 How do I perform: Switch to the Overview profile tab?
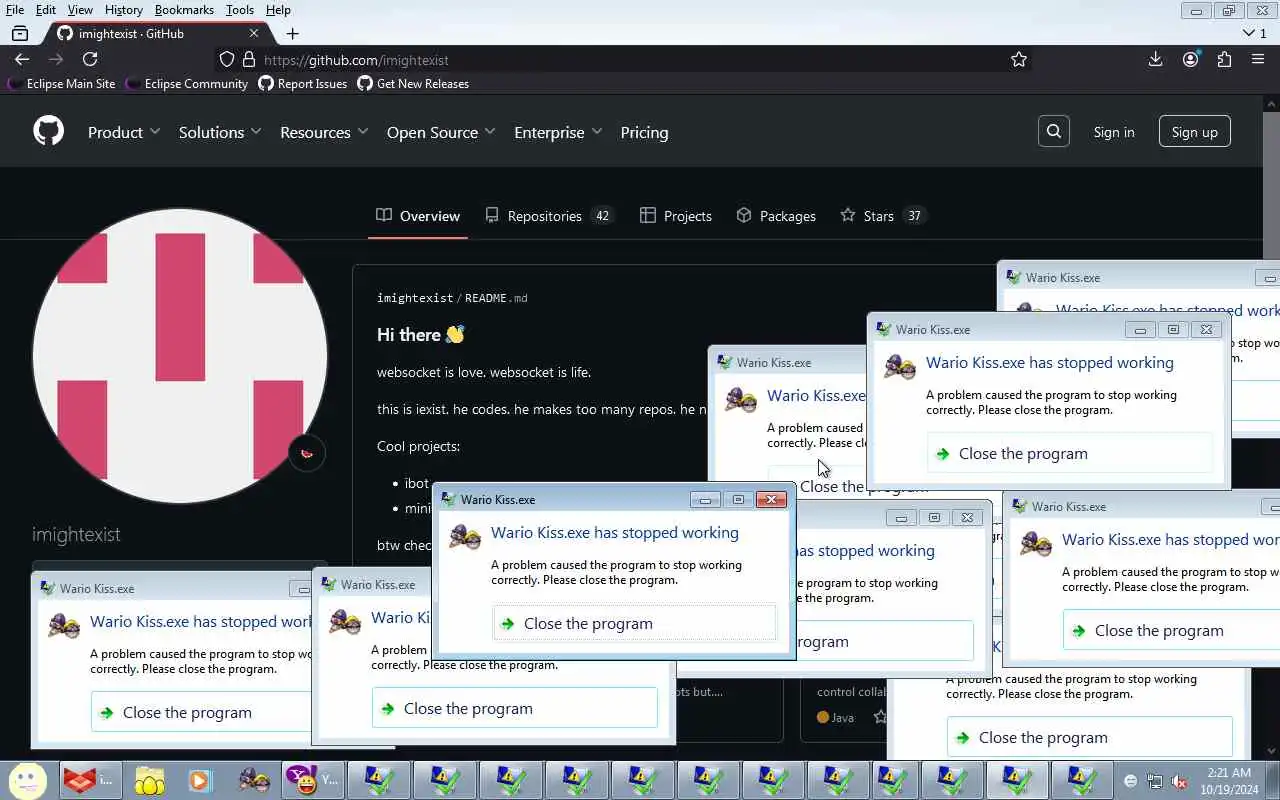[x=418, y=216]
